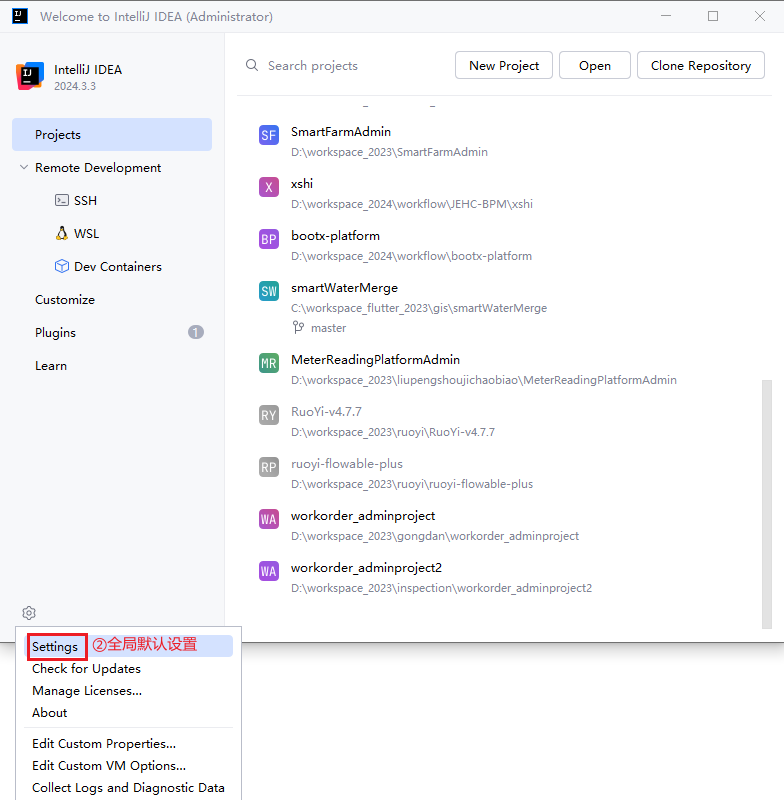784x800 pixels.
Task: Open the MeterReadingPlatformAdmin project
Action: pyautogui.click(x=375, y=360)
